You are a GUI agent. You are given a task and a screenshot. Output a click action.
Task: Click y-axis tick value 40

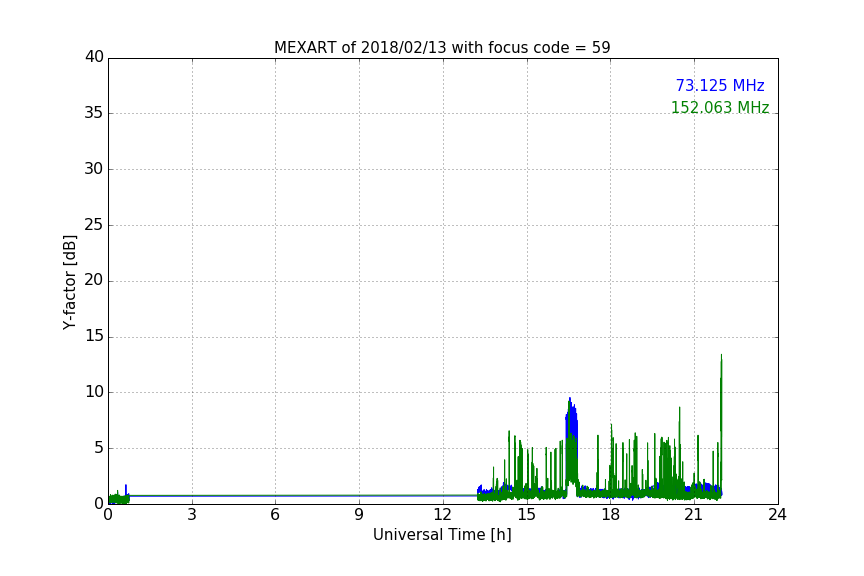click(94, 57)
